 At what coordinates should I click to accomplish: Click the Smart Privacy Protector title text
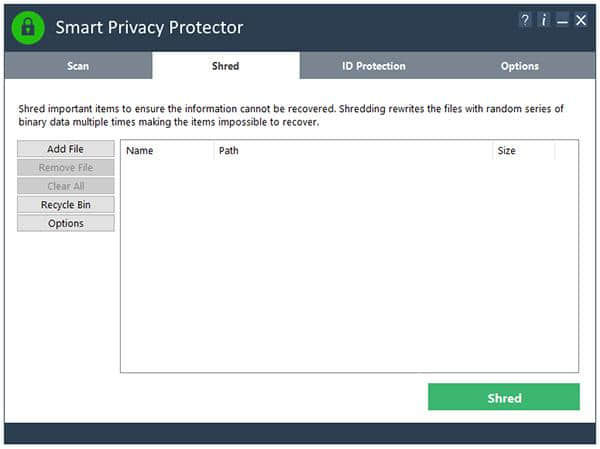[149, 27]
